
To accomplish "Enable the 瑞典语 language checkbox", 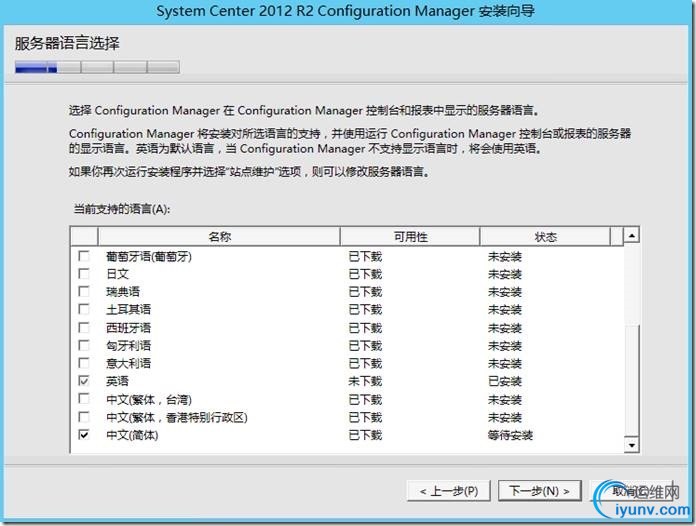I will pyautogui.click(x=84, y=292).
